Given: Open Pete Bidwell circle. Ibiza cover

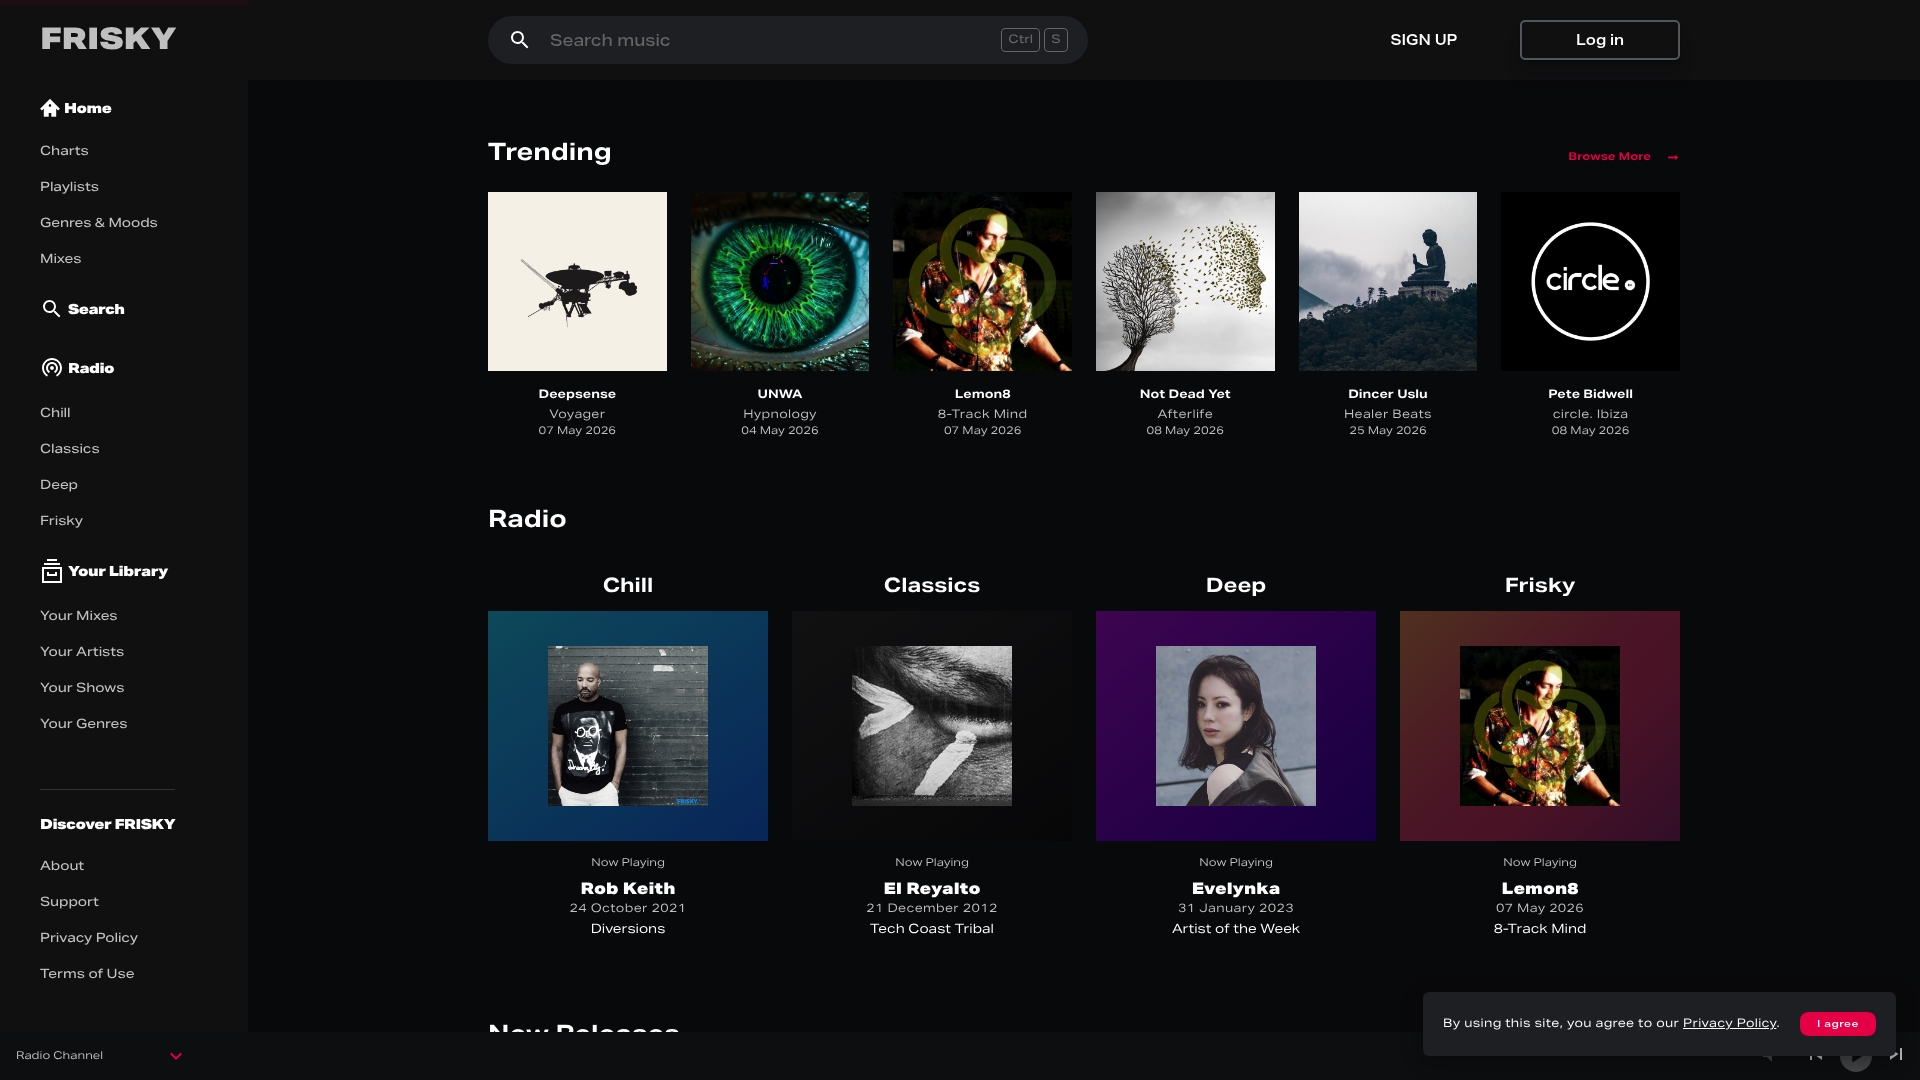Looking at the screenshot, I should click(1590, 281).
